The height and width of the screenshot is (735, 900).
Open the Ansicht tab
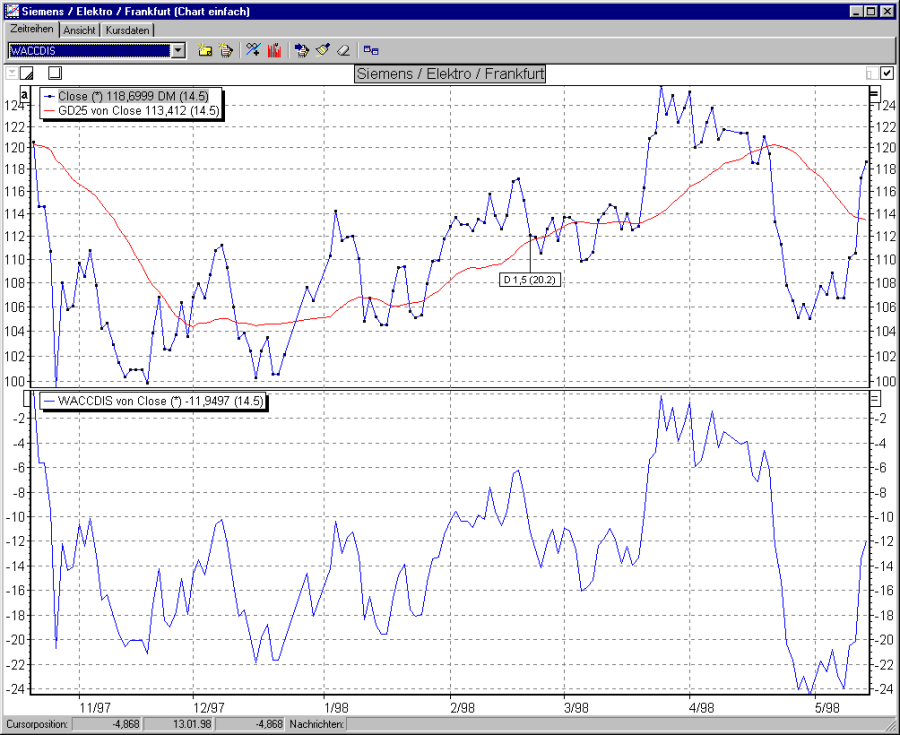click(x=80, y=30)
